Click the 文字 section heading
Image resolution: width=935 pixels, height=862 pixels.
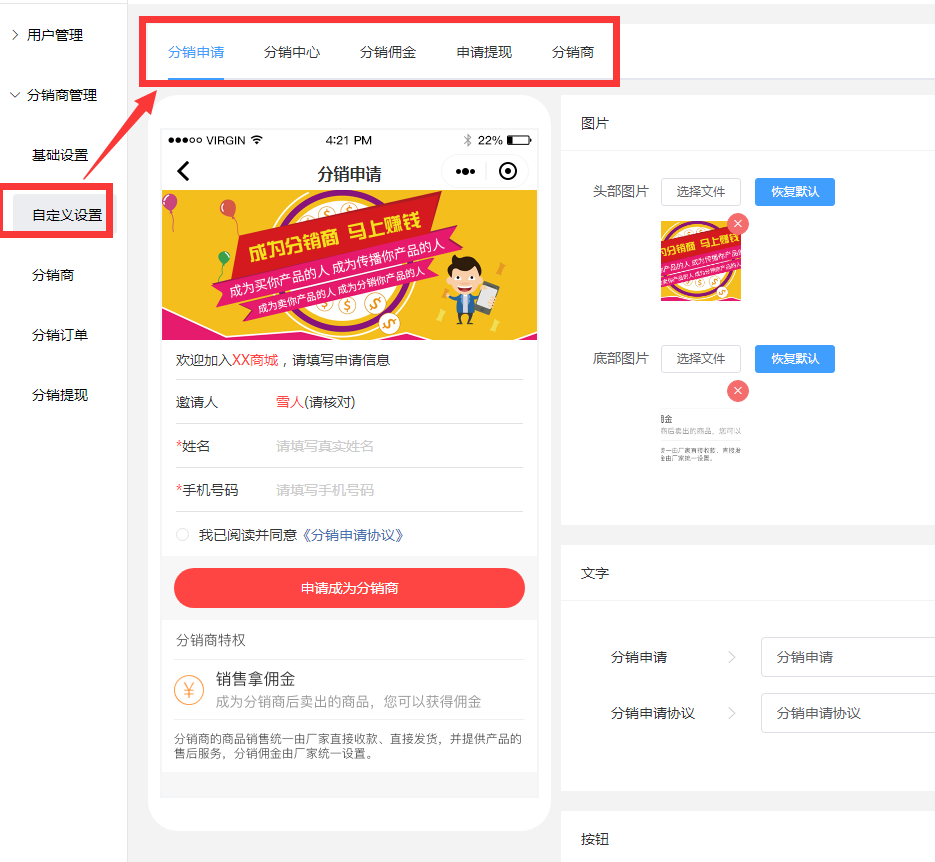pos(595,573)
